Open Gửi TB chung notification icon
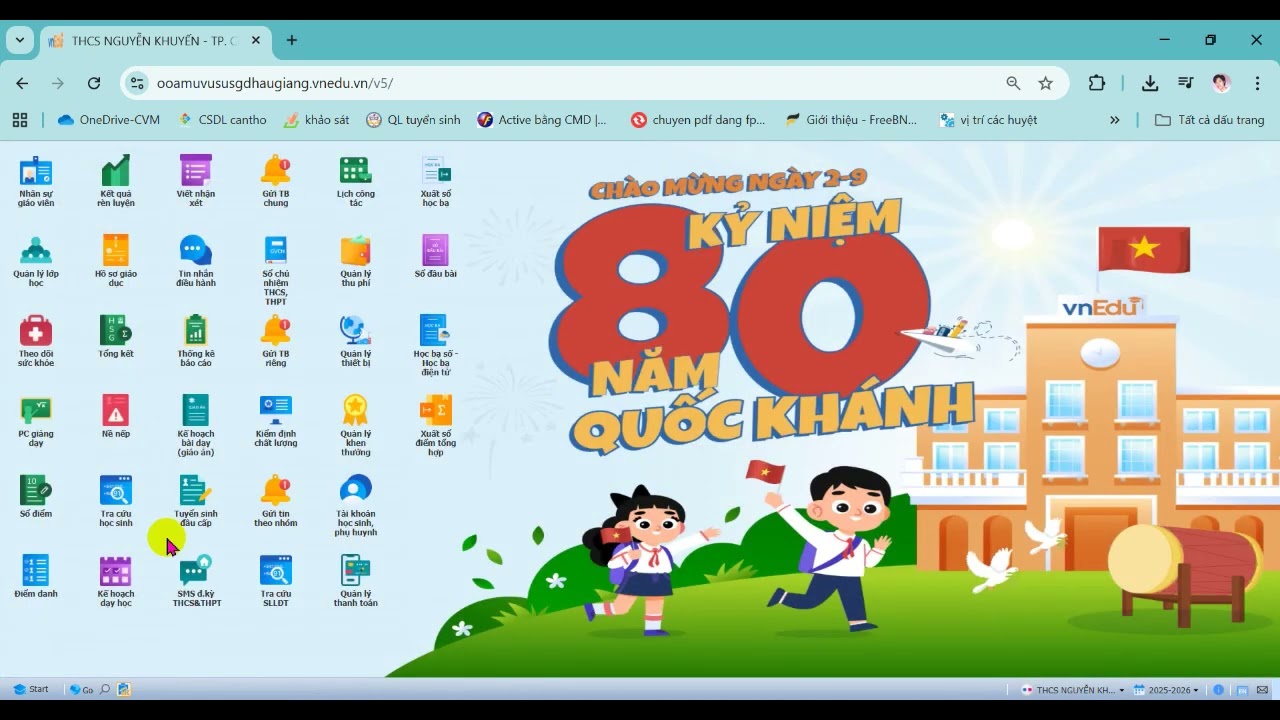The height and width of the screenshot is (720, 1280). coord(276,181)
